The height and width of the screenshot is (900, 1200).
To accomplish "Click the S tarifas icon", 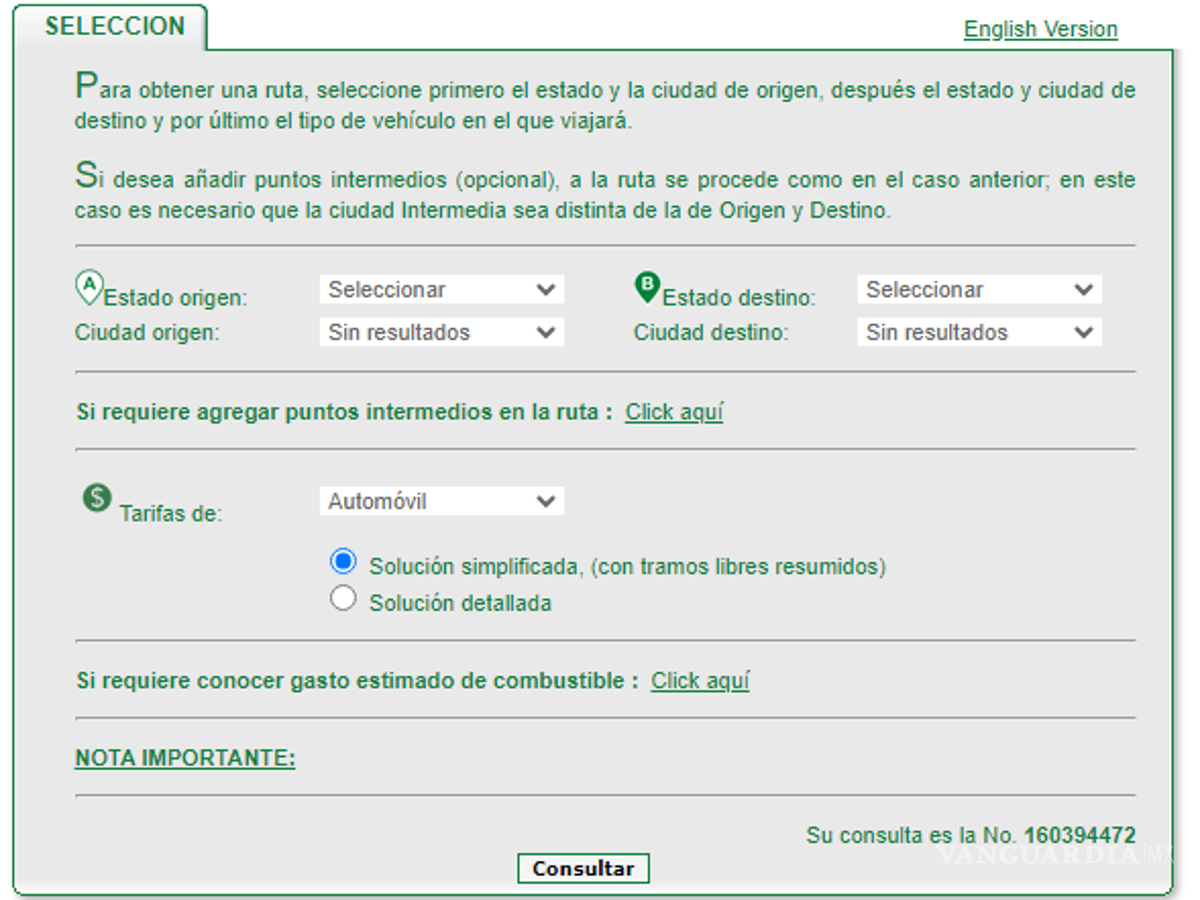I will click(x=96, y=497).
